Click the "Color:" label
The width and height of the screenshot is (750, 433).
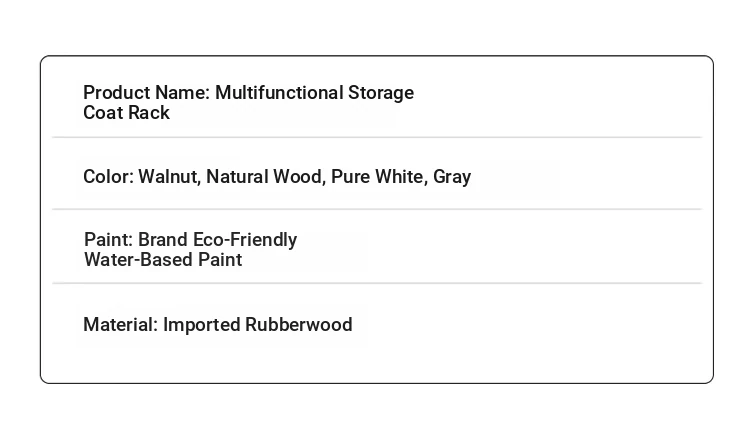[109, 177]
